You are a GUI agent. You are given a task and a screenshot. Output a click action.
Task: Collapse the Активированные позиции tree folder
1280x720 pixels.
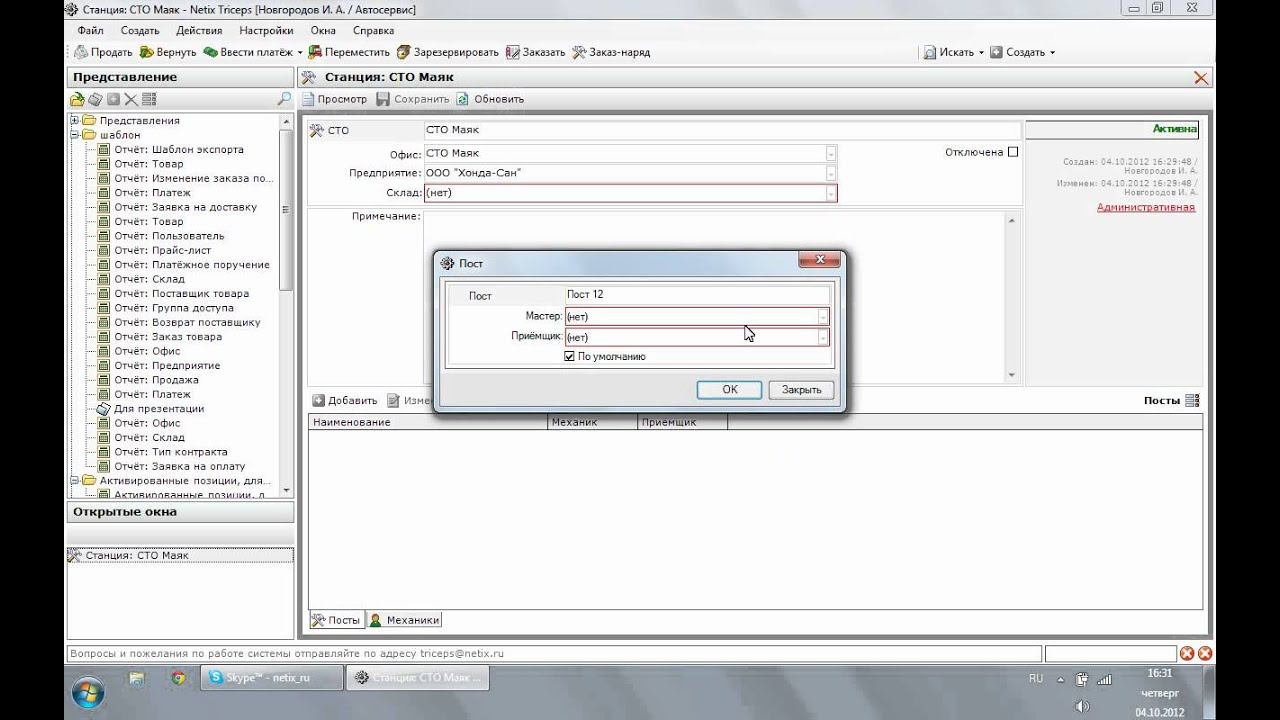click(74, 481)
